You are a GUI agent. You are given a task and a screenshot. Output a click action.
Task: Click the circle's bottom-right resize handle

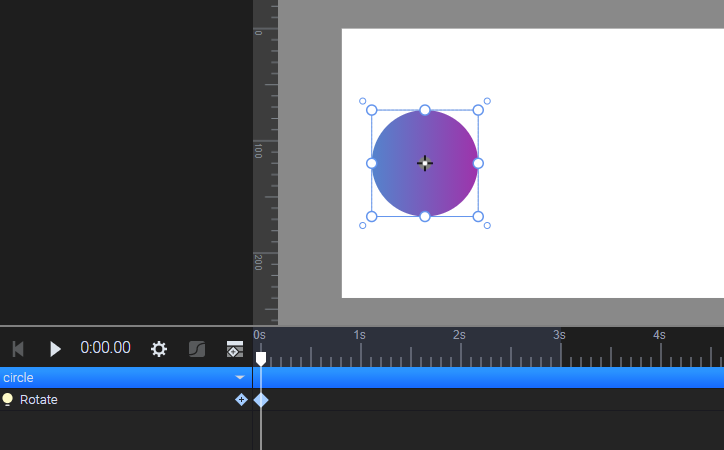click(x=478, y=216)
